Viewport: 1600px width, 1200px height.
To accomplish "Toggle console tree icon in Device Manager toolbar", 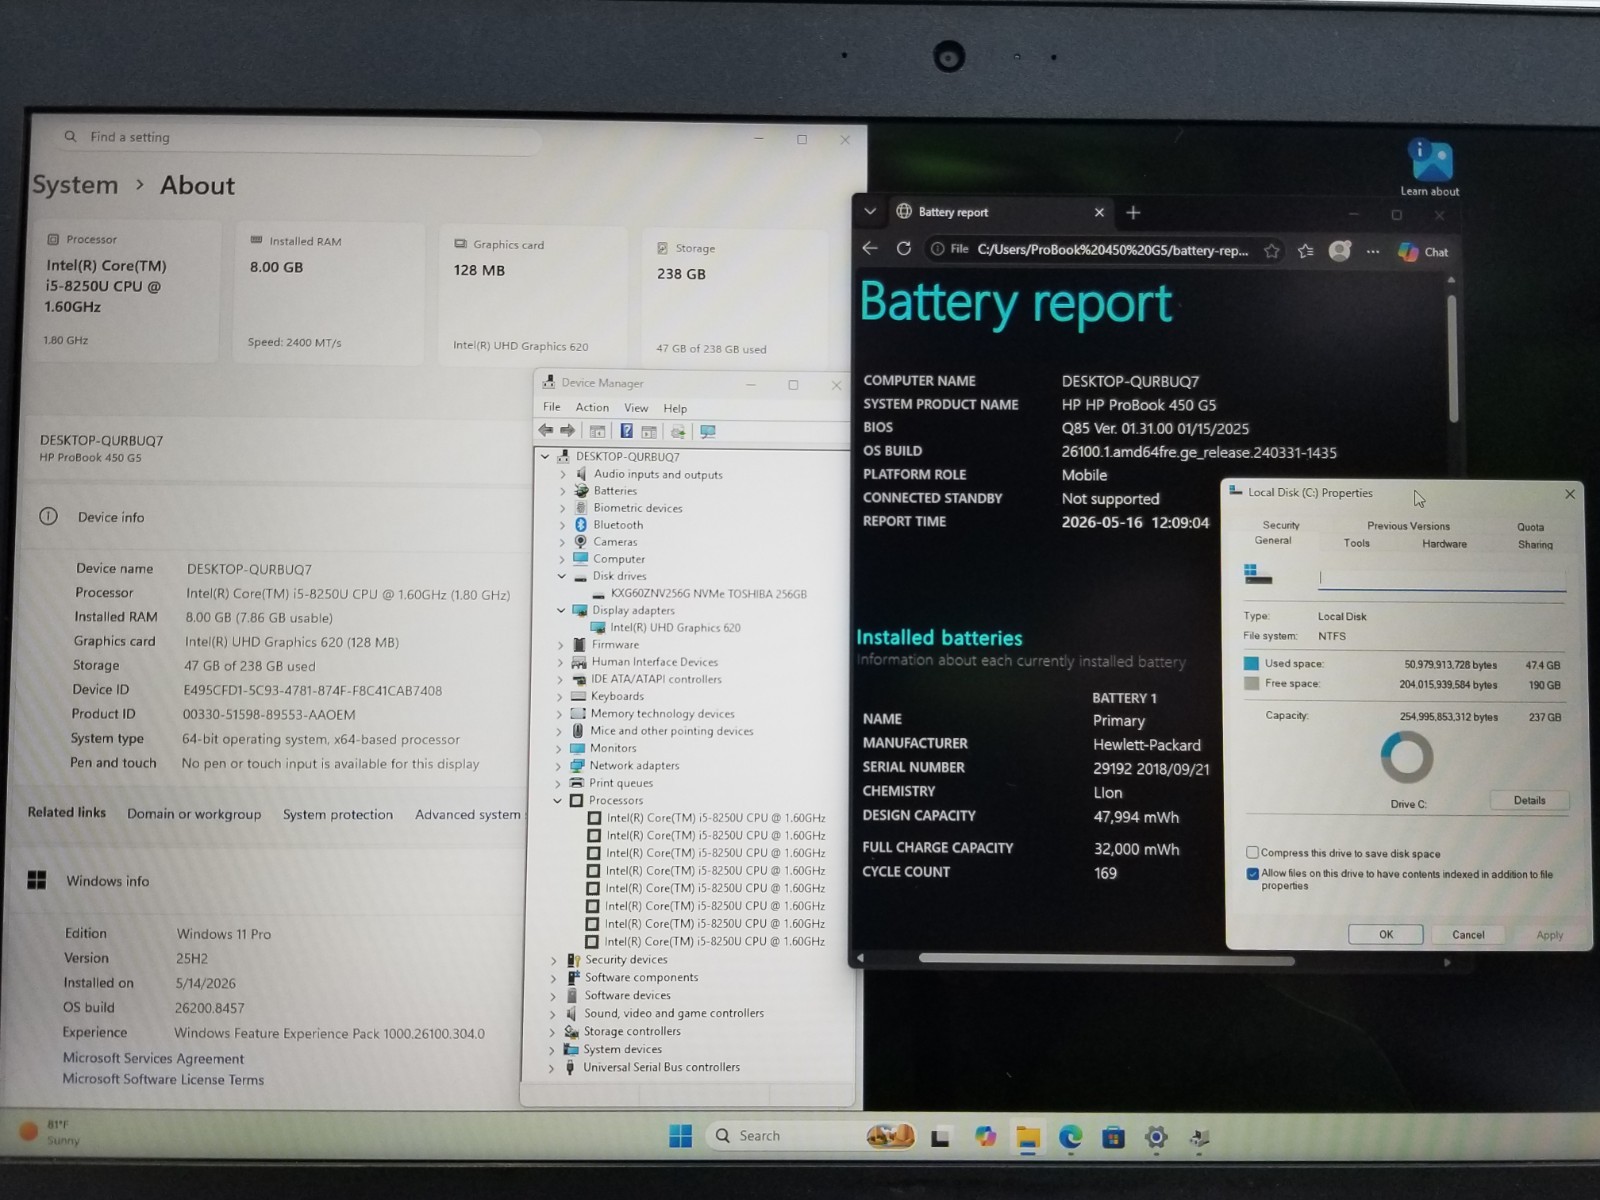I will 597,432.
